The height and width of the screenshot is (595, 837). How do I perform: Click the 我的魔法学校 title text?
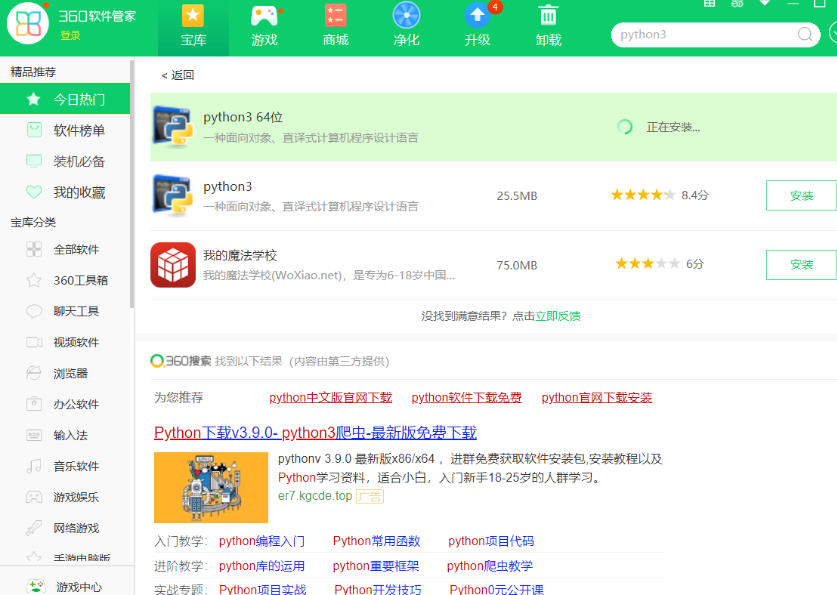coord(240,256)
